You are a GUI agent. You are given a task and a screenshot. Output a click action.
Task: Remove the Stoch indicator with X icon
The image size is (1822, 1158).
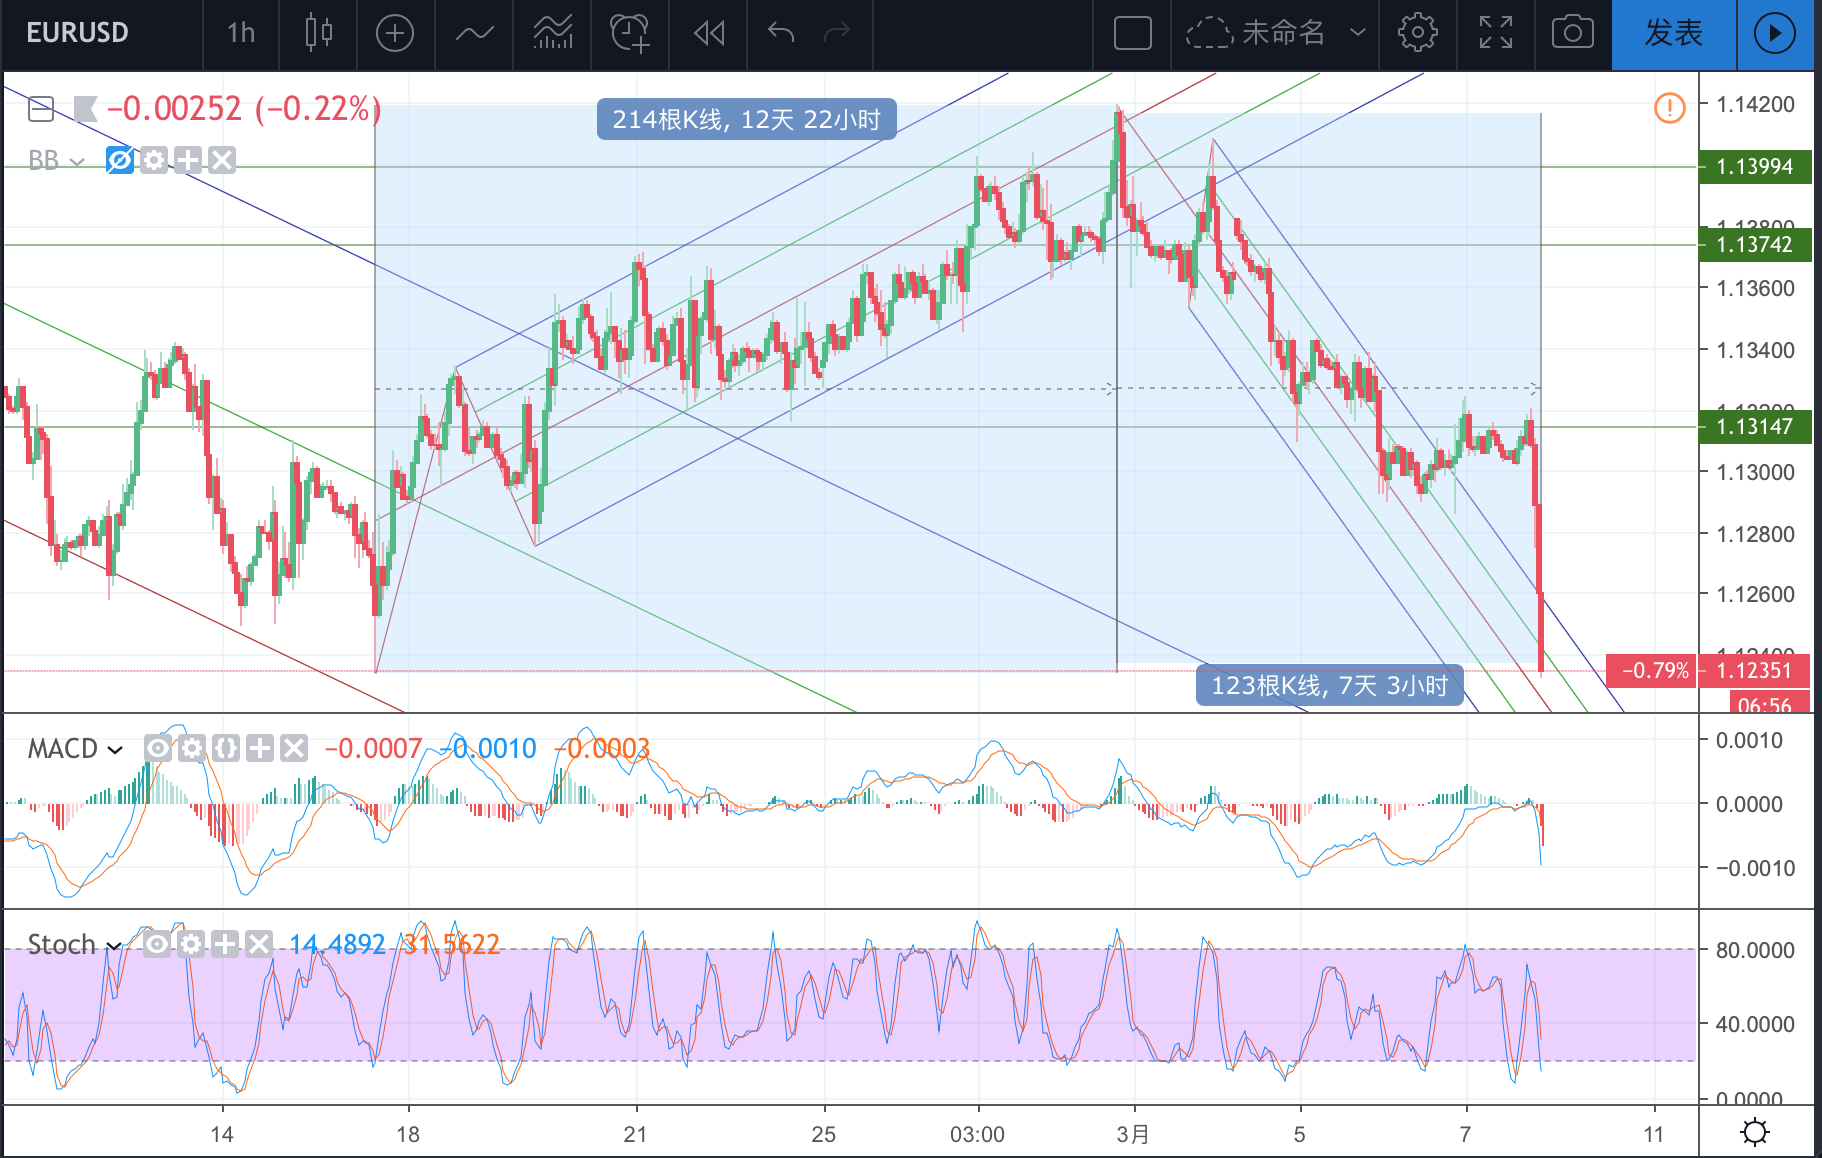point(259,944)
